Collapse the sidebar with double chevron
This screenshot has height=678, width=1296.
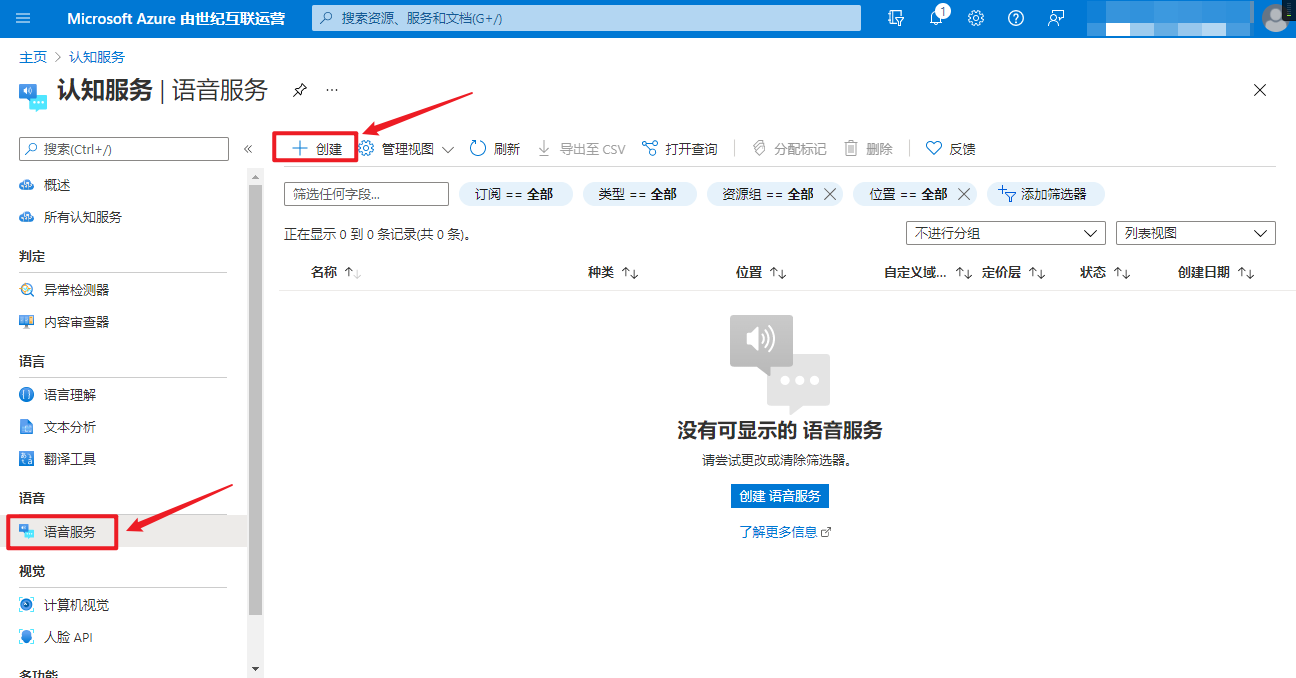(x=248, y=149)
